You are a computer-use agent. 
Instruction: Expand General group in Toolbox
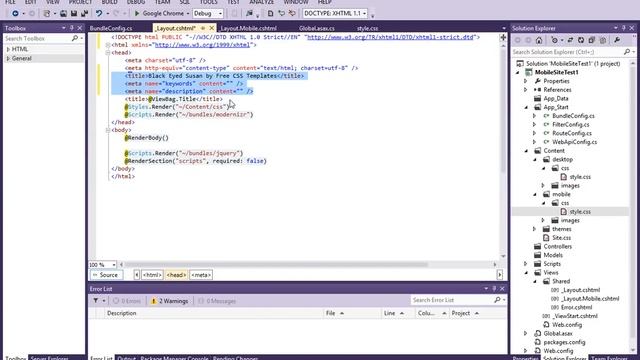[8, 59]
